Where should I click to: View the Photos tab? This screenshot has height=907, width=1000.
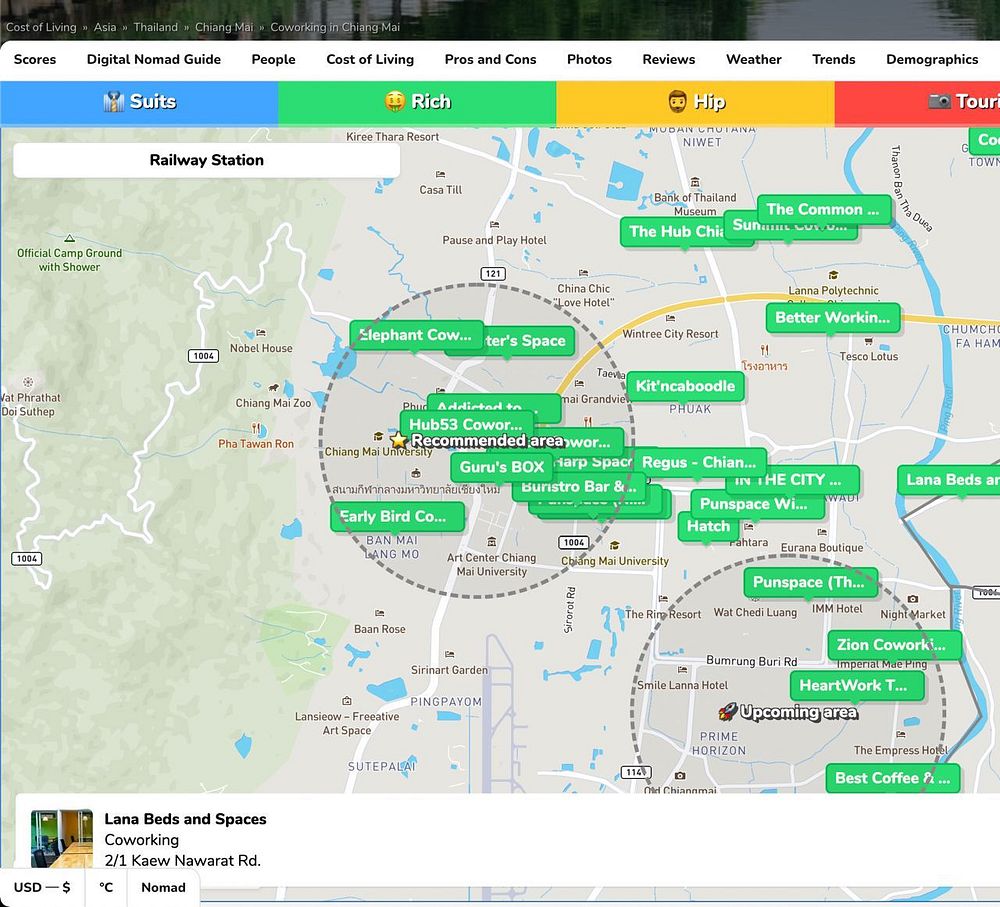[589, 59]
